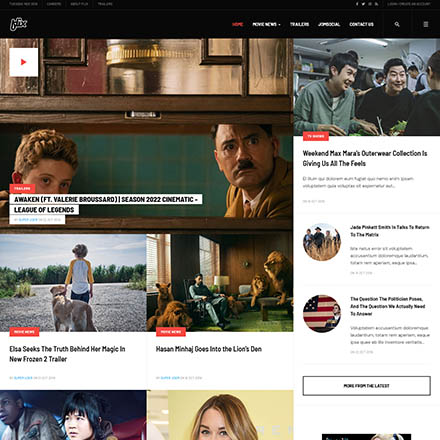Open the hamburger off-canvas menu icon
This screenshot has height=440, width=440.
[x=426, y=24]
